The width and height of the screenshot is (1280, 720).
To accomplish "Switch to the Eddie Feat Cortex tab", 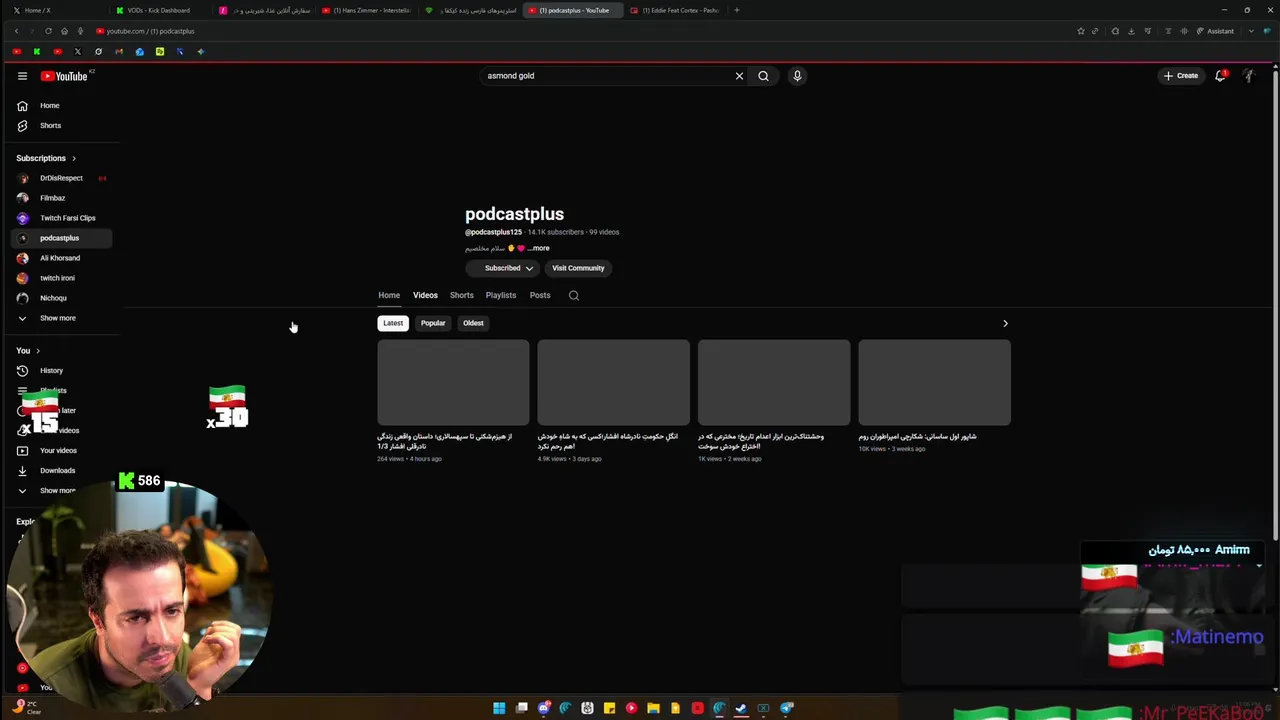I will pos(675,10).
